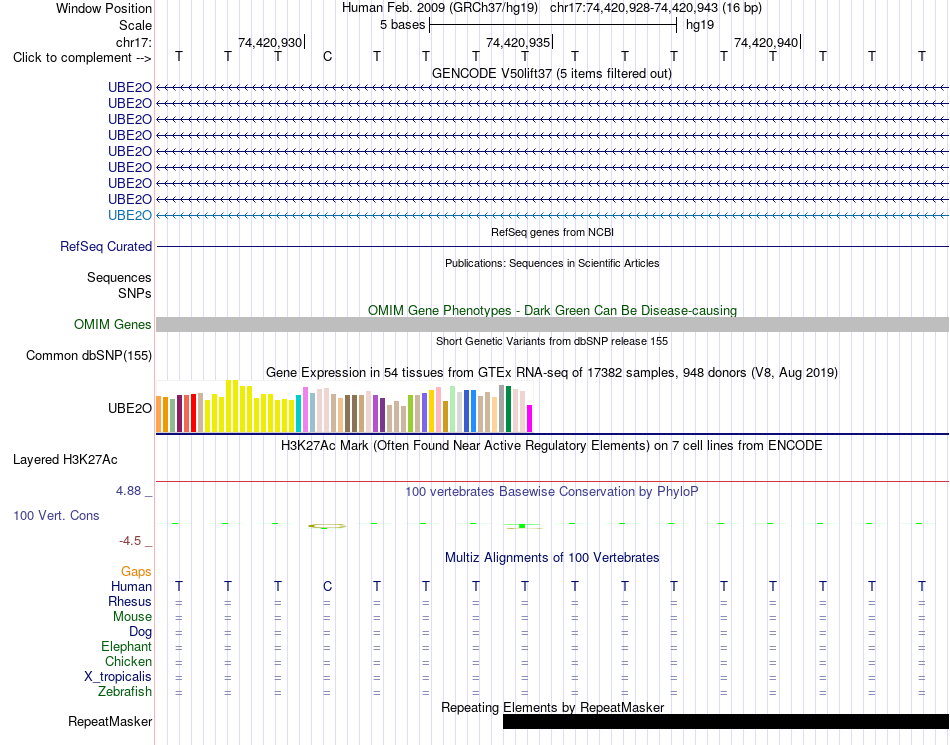Click the pink bar beside the cyan bar in the GTEx chart
The height and width of the screenshot is (745, 950).
(305, 409)
